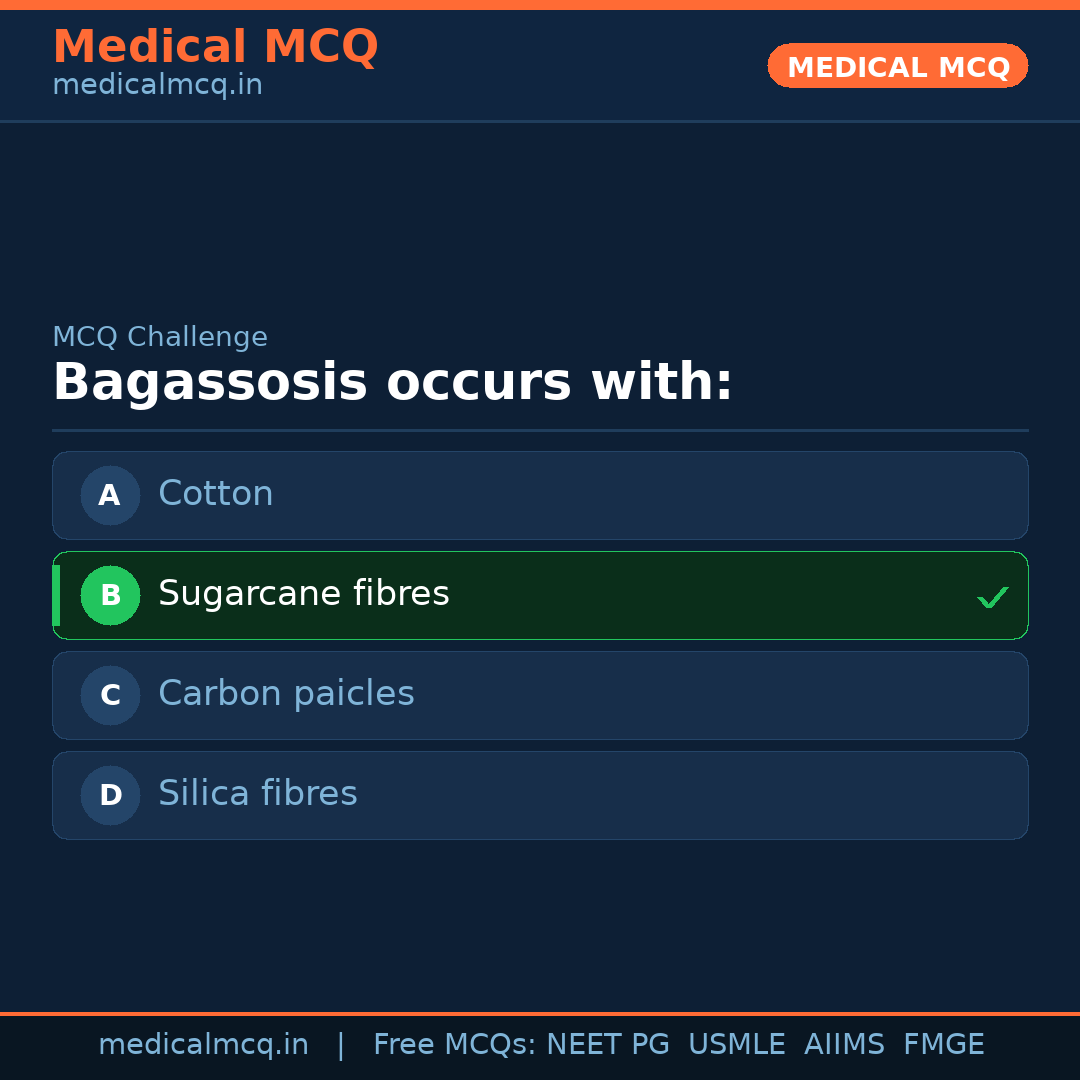Click the orange MEDICAL MCQ badge
This screenshot has height=1080, width=1080.
pyautogui.click(x=897, y=66)
